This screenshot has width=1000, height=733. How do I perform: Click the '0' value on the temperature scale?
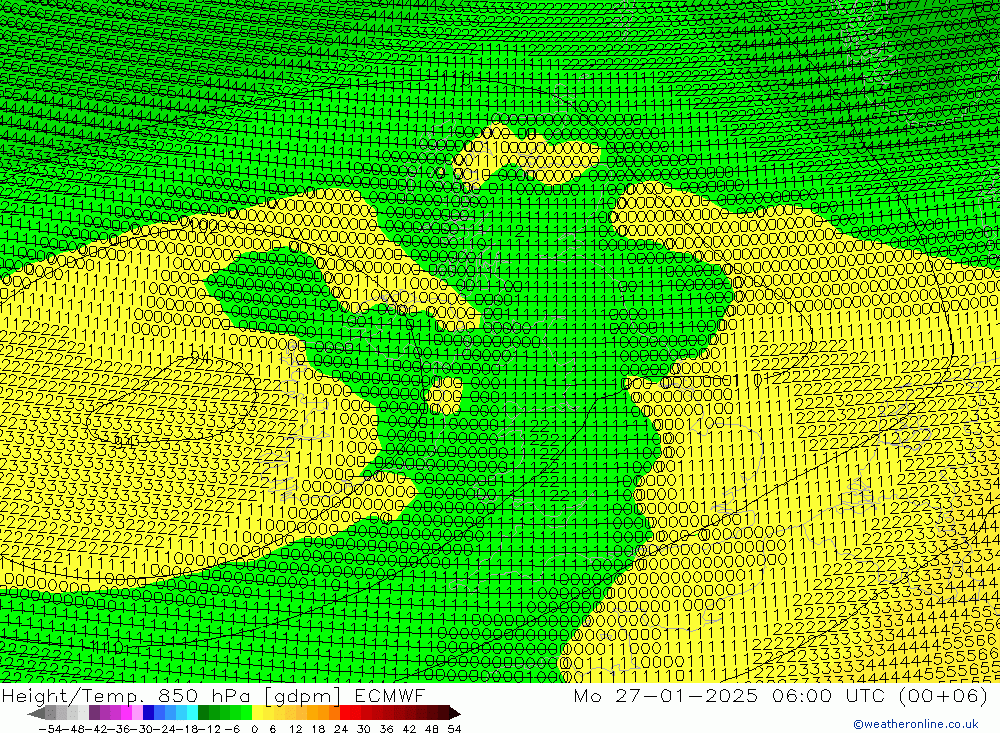pyautogui.click(x=254, y=729)
